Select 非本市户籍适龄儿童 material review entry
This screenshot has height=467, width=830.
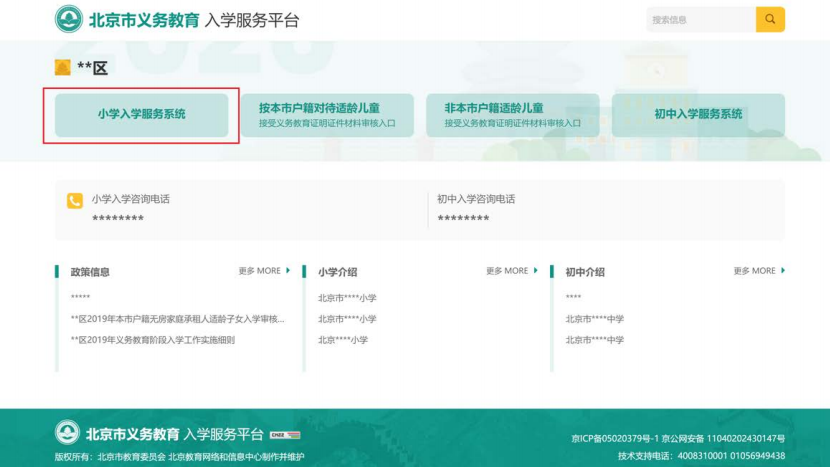[512, 115]
